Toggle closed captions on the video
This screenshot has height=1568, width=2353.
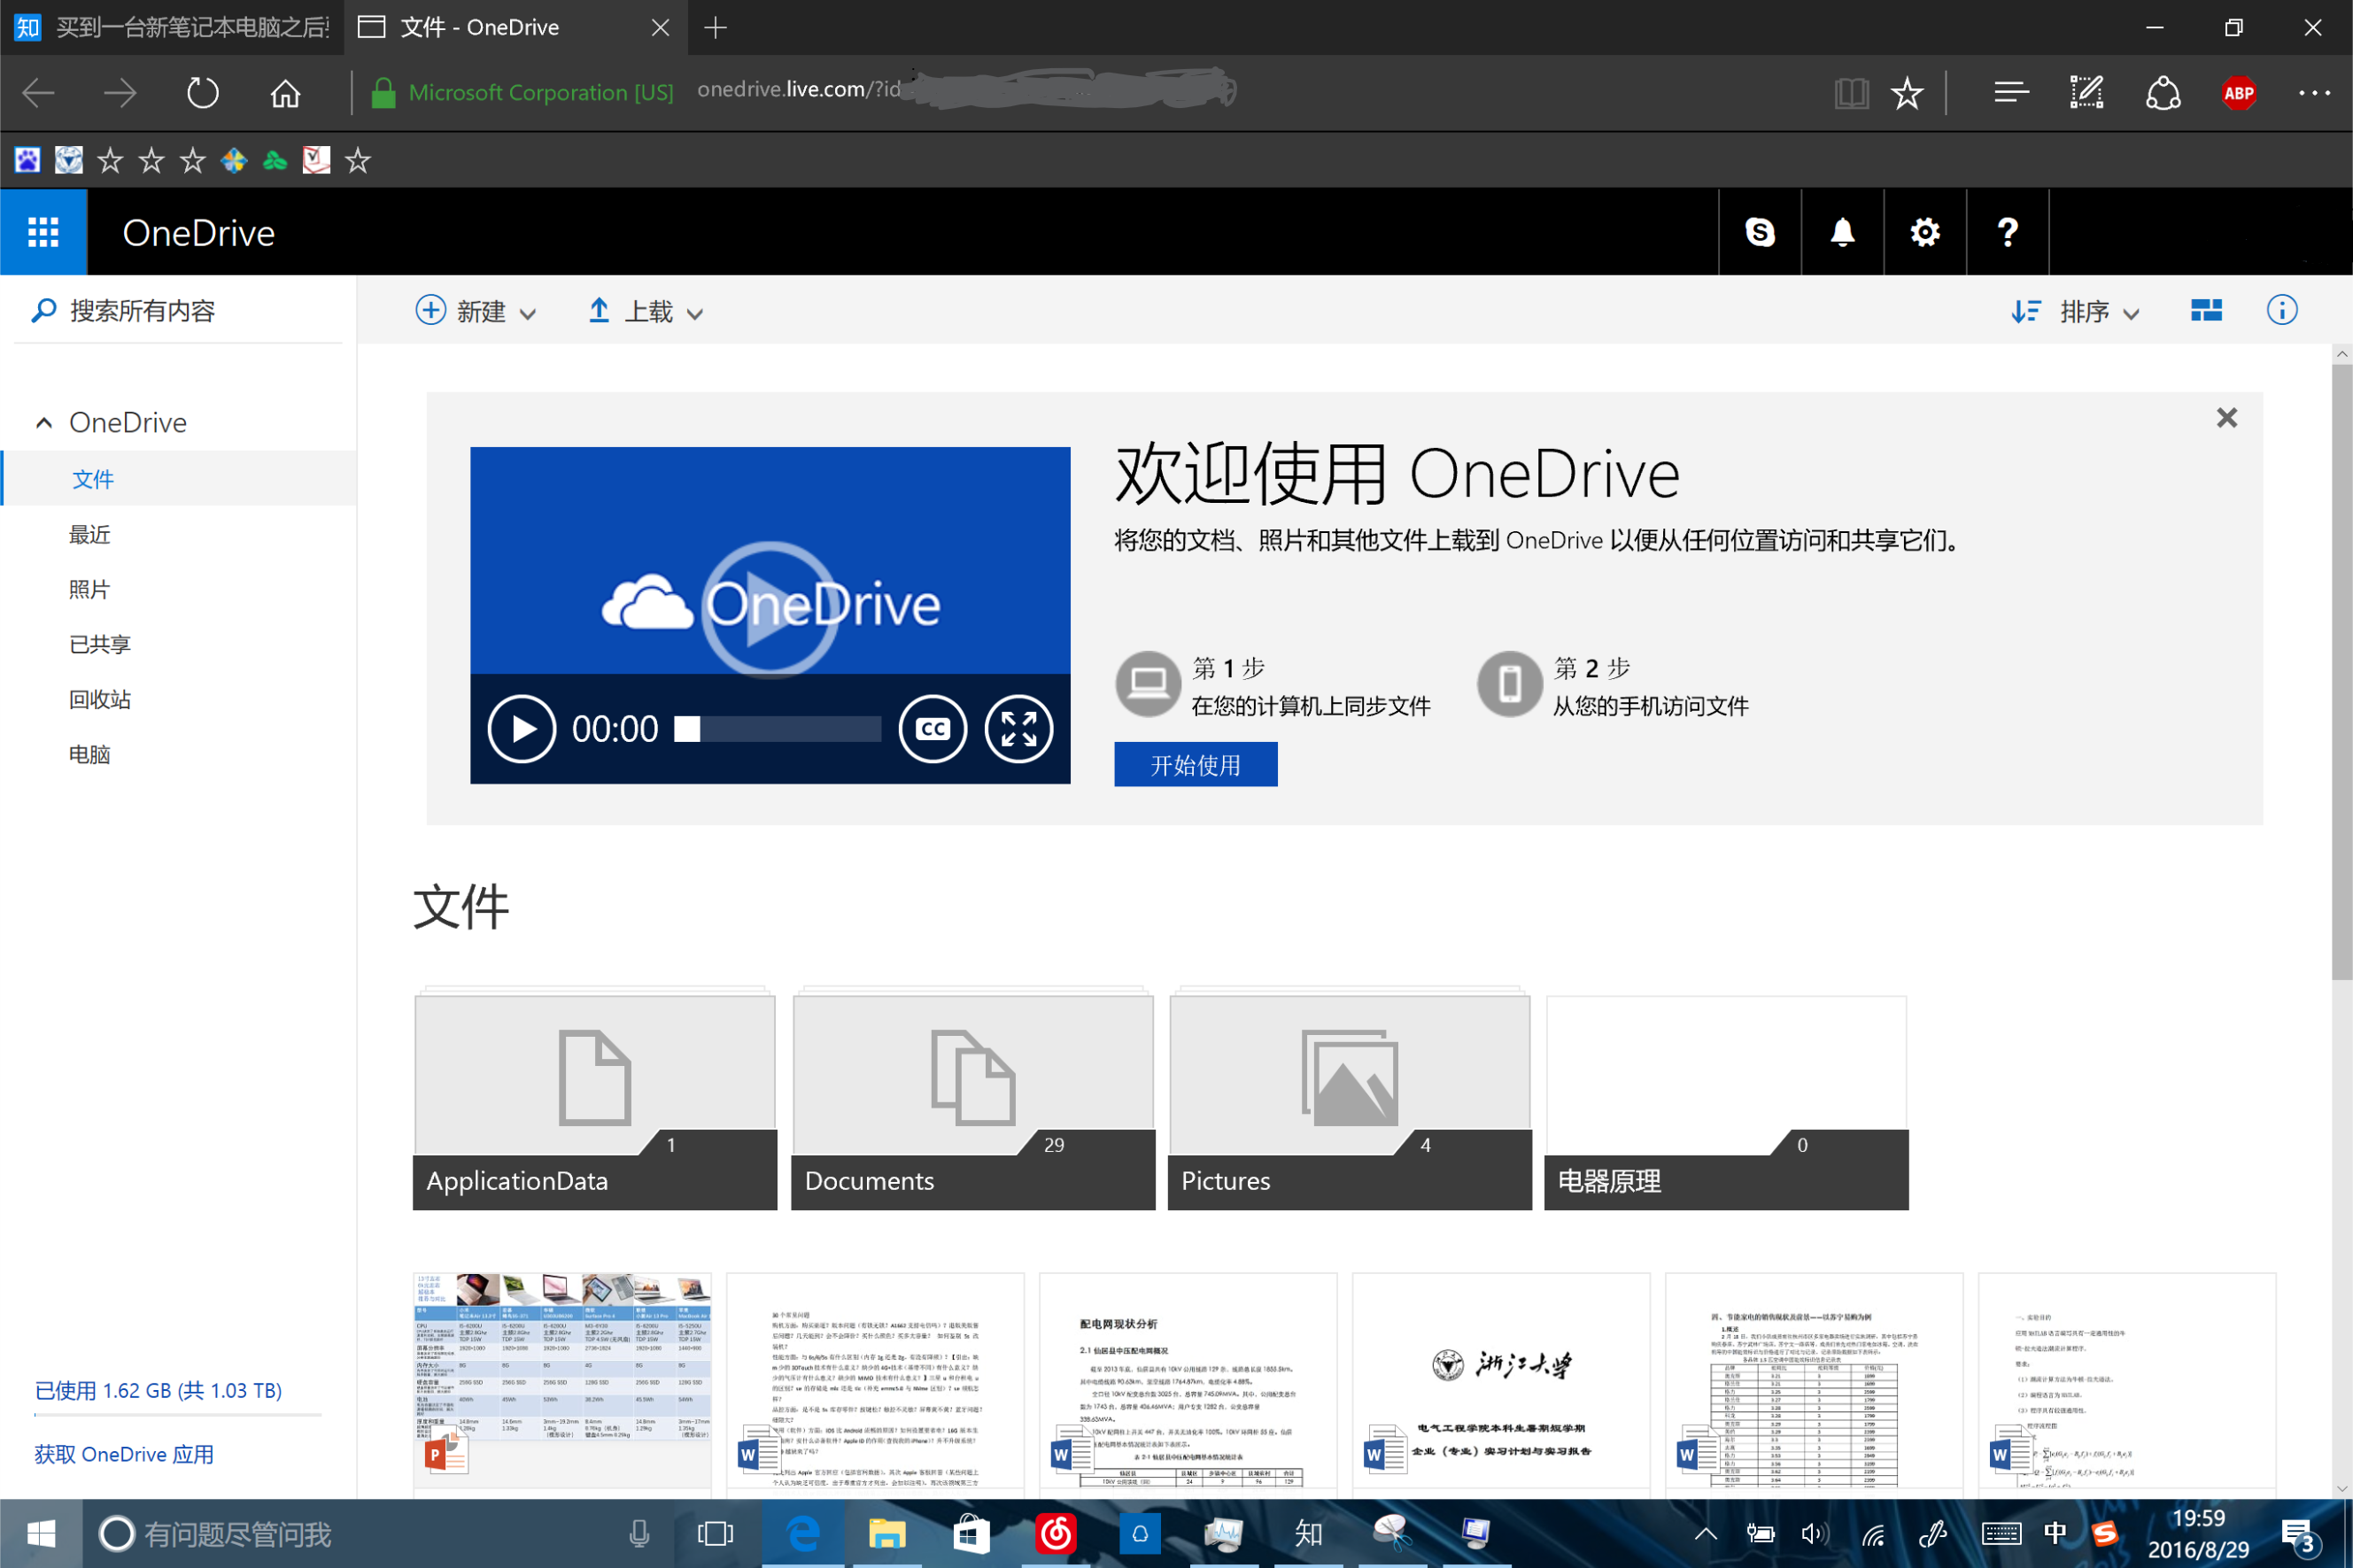(x=932, y=729)
